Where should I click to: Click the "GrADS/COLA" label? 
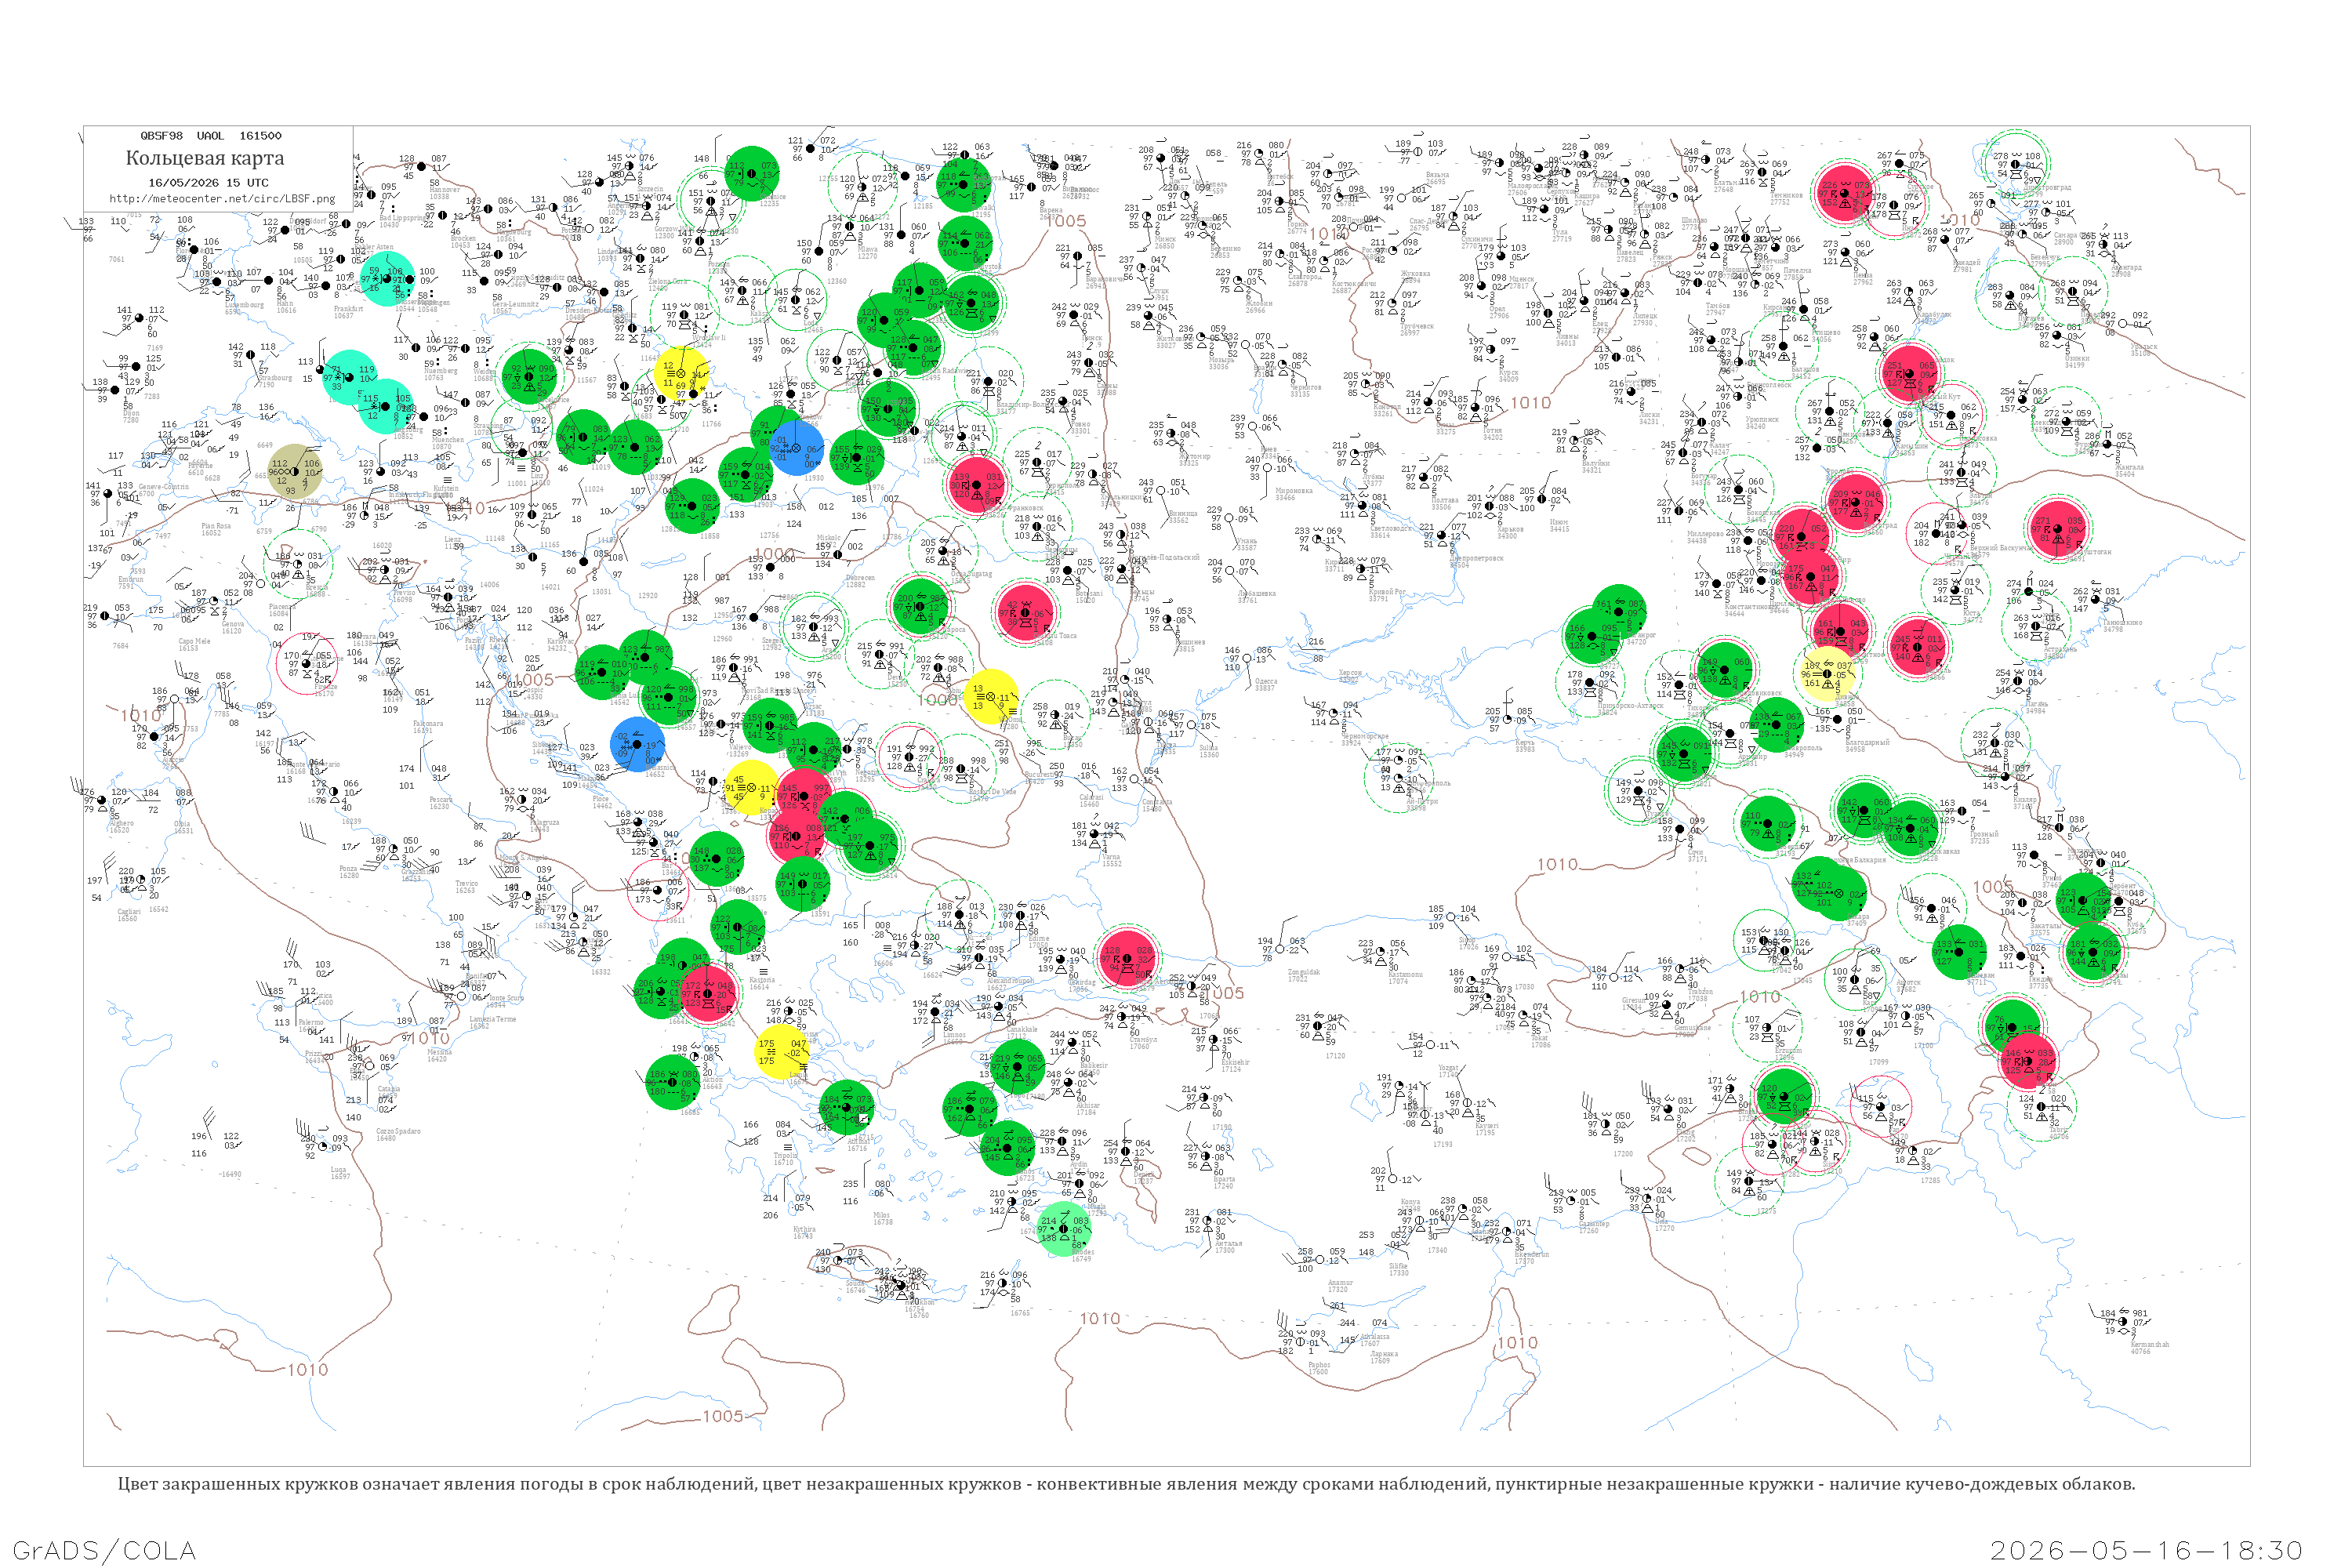[x=104, y=1551]
